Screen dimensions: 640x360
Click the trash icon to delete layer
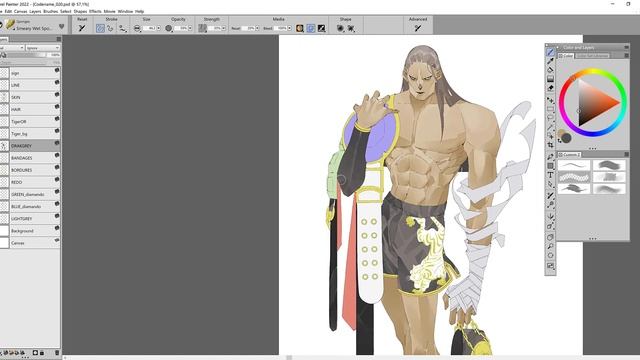tap(57, 353)
